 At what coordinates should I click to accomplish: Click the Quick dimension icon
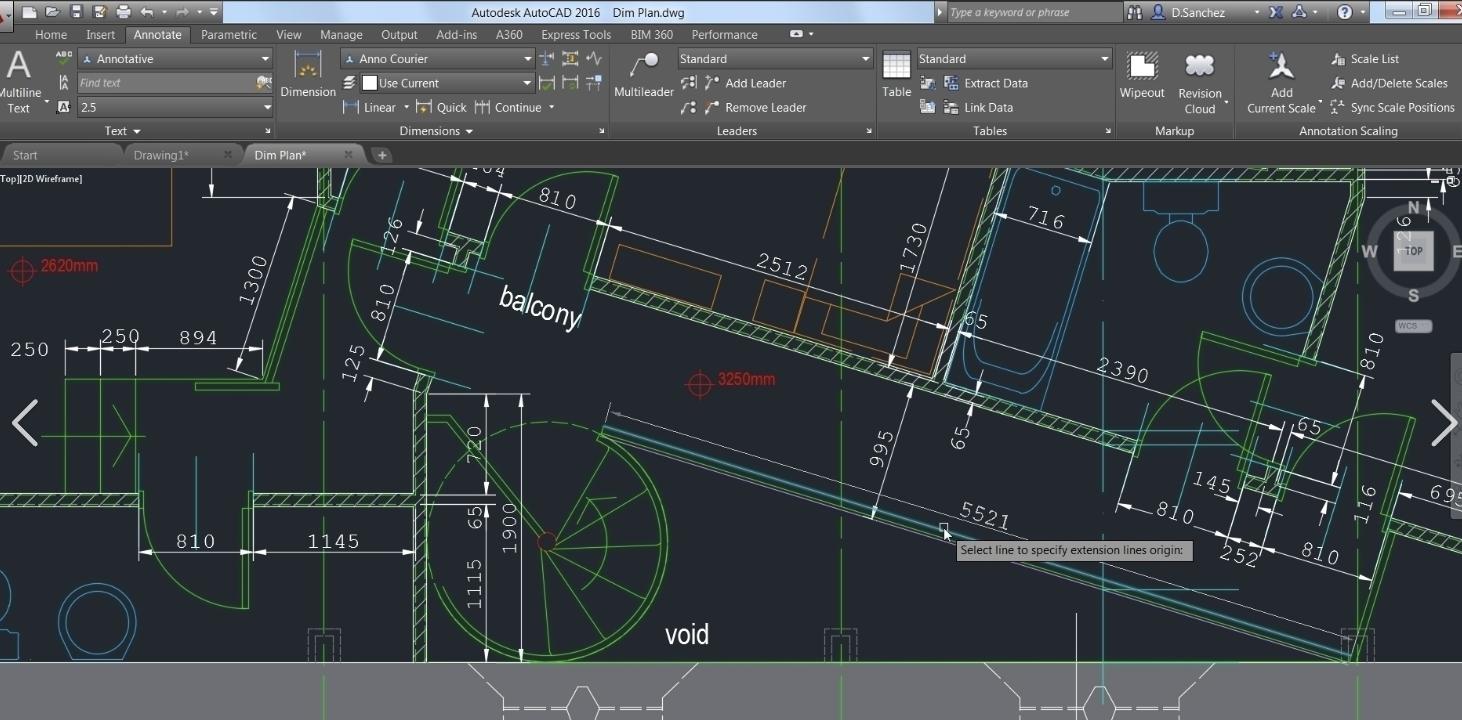(x=424, y=107)
